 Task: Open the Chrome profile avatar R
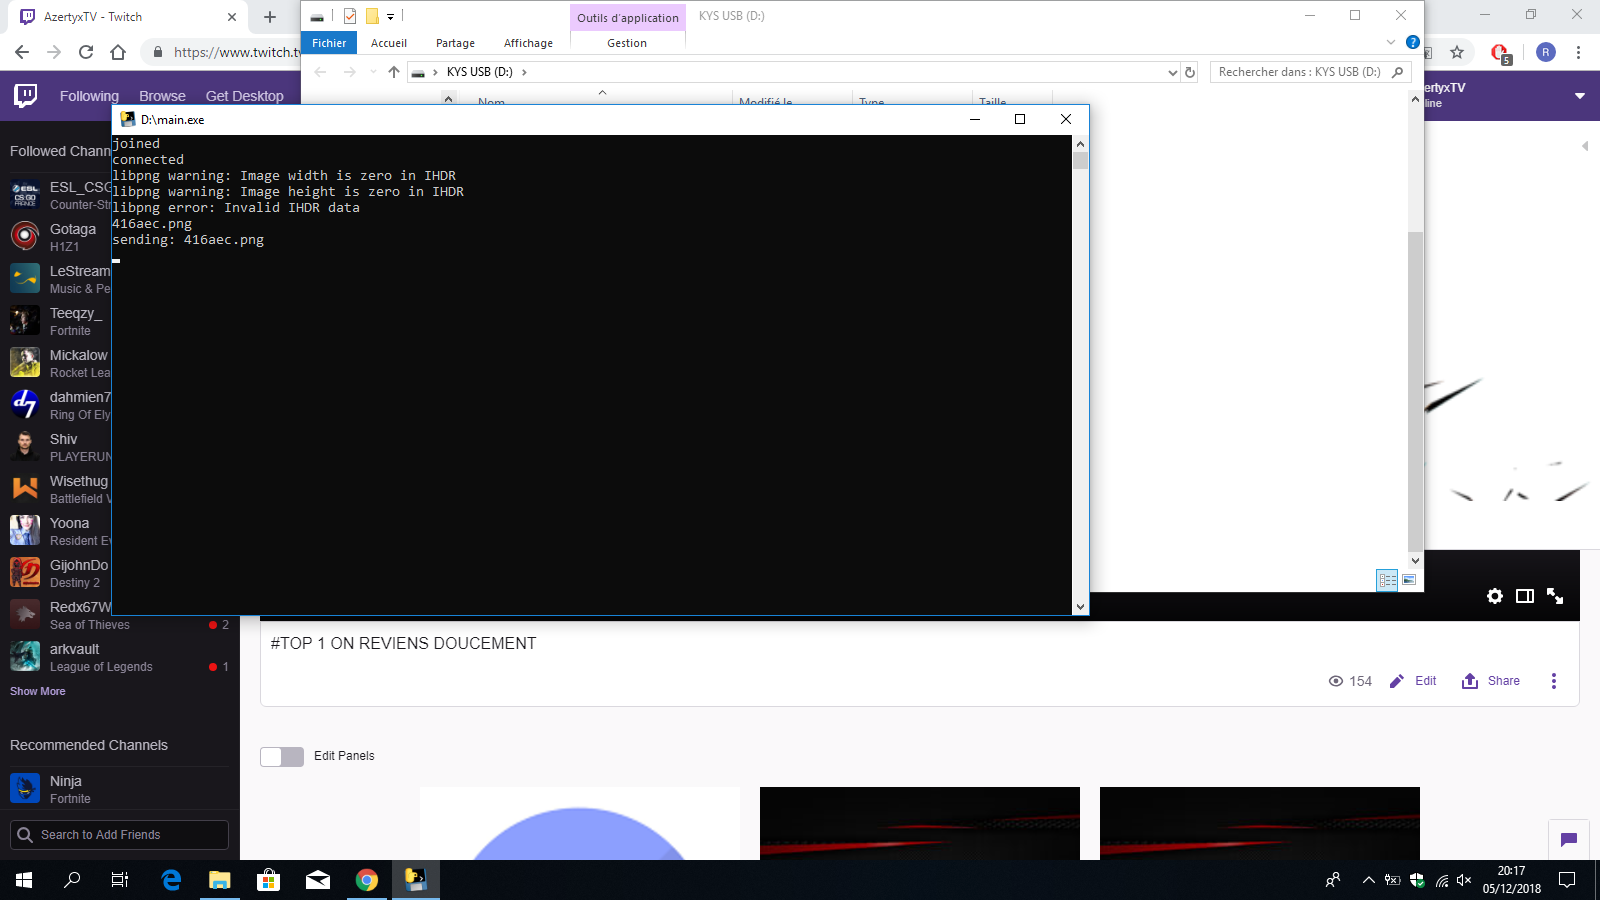click(x=1546, y=52)
